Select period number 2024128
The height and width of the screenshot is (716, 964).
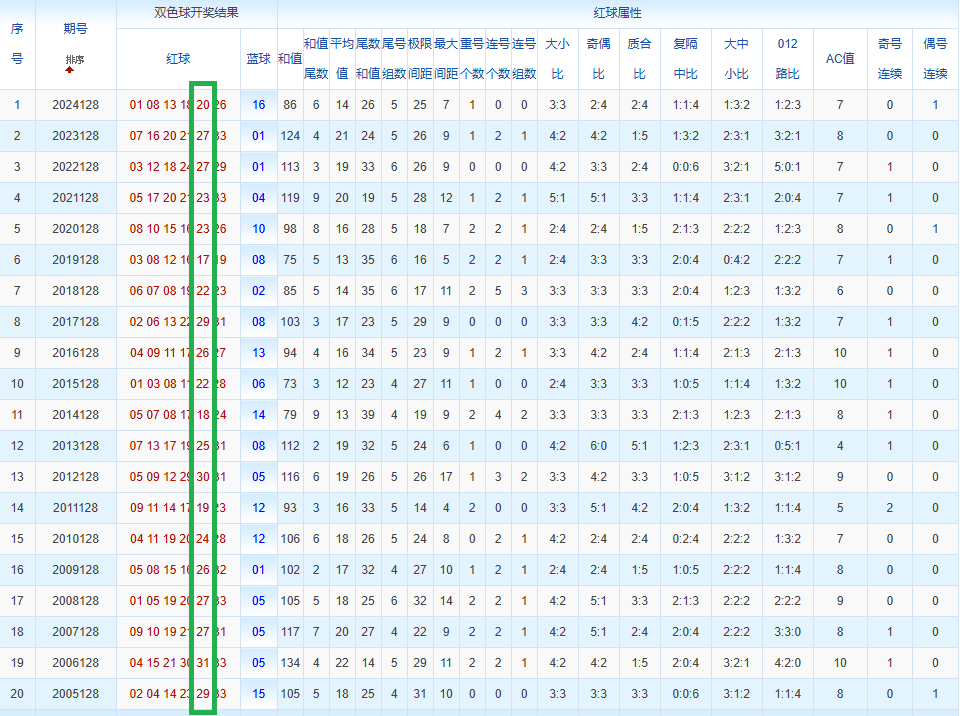76,105
